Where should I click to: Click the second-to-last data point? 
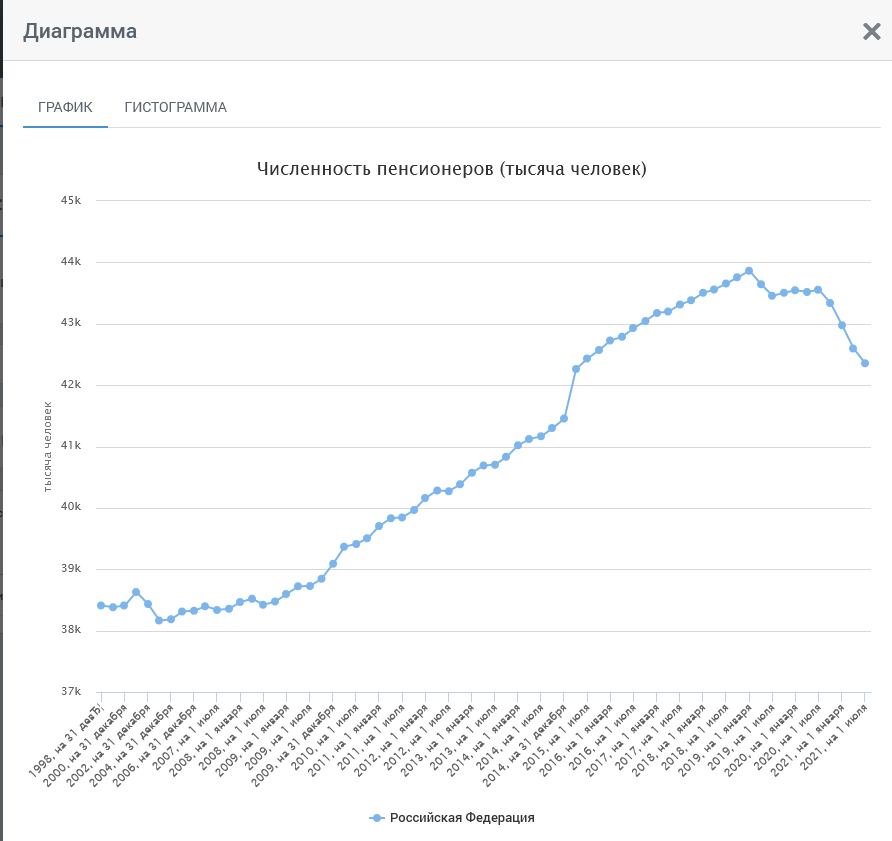click(853, 348)
